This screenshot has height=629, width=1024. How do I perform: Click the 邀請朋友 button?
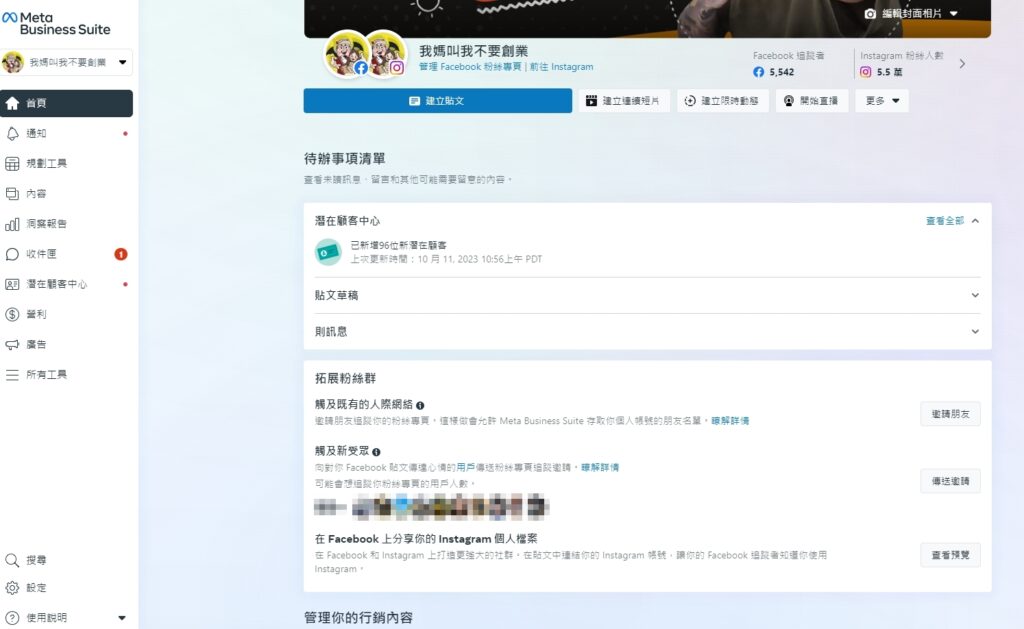click(x=950, y=414)
